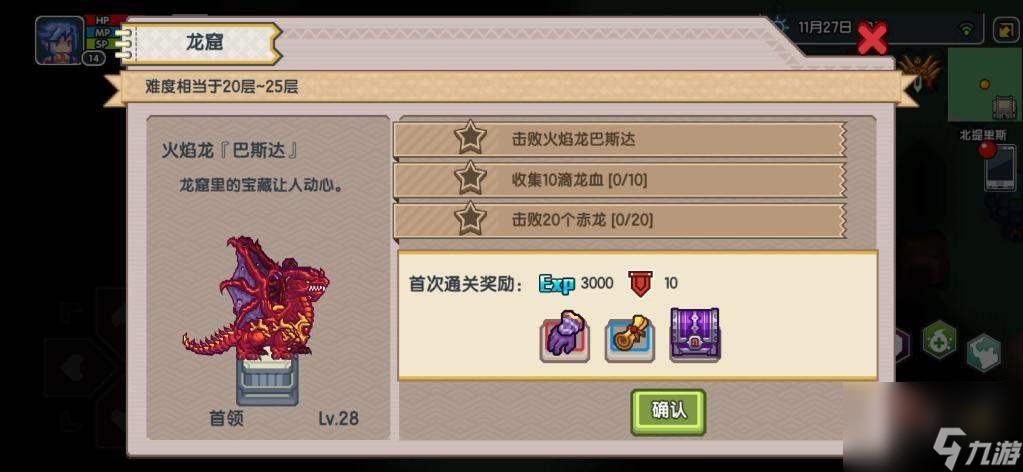This screenshot has width=1023, height=472.
Task: Select the scroll reward icon
Action: 630,339
